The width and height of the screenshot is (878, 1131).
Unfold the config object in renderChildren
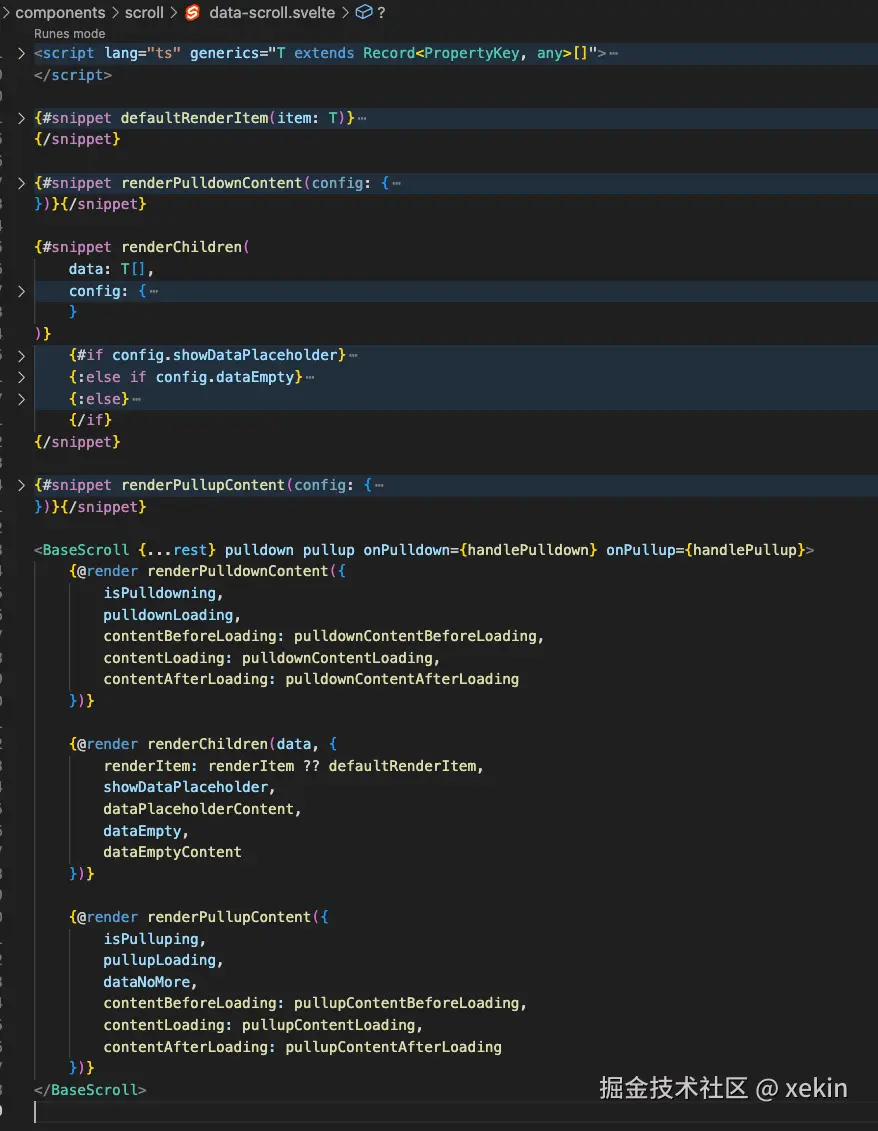click(x=21, y=291)
